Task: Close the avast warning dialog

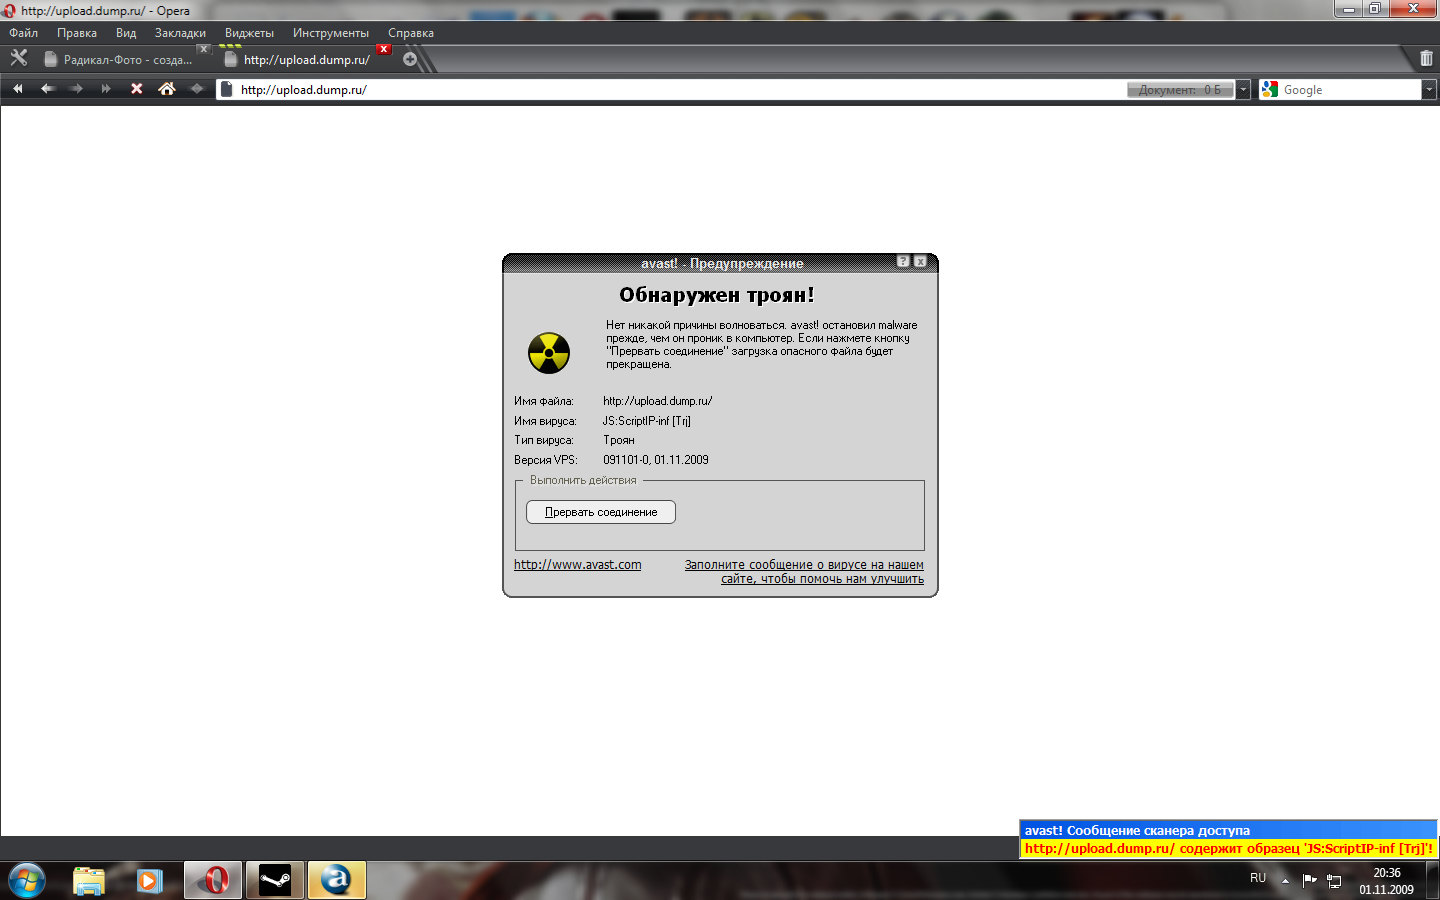Action: click(x=920, y=261)
